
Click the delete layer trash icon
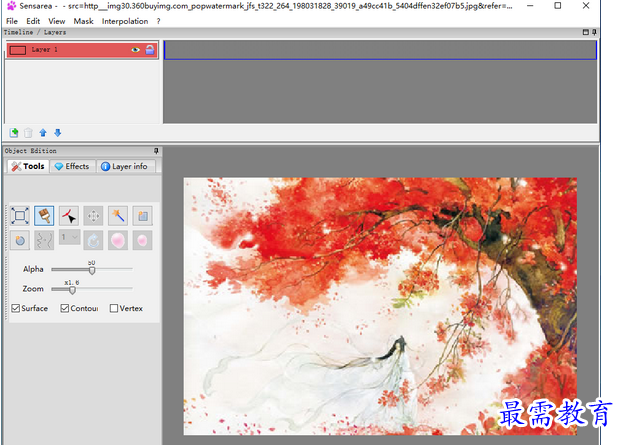point(28,133)
